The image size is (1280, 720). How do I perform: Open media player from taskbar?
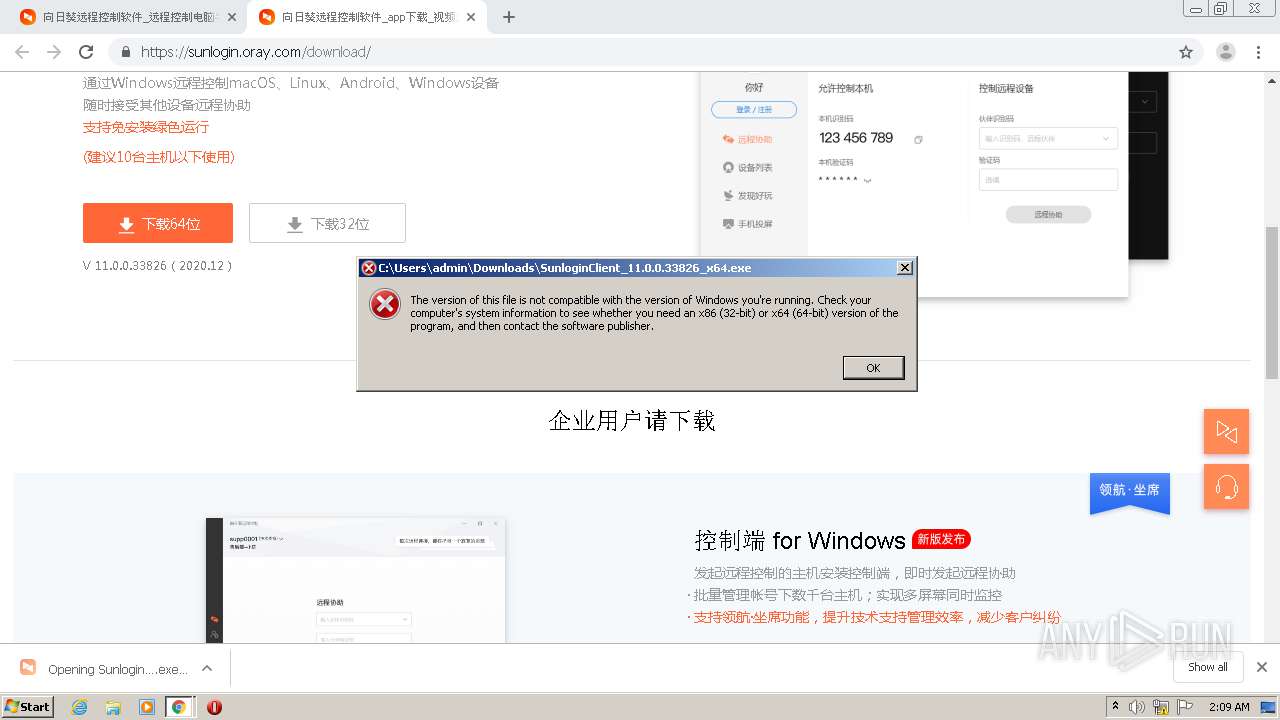[147, 707]
